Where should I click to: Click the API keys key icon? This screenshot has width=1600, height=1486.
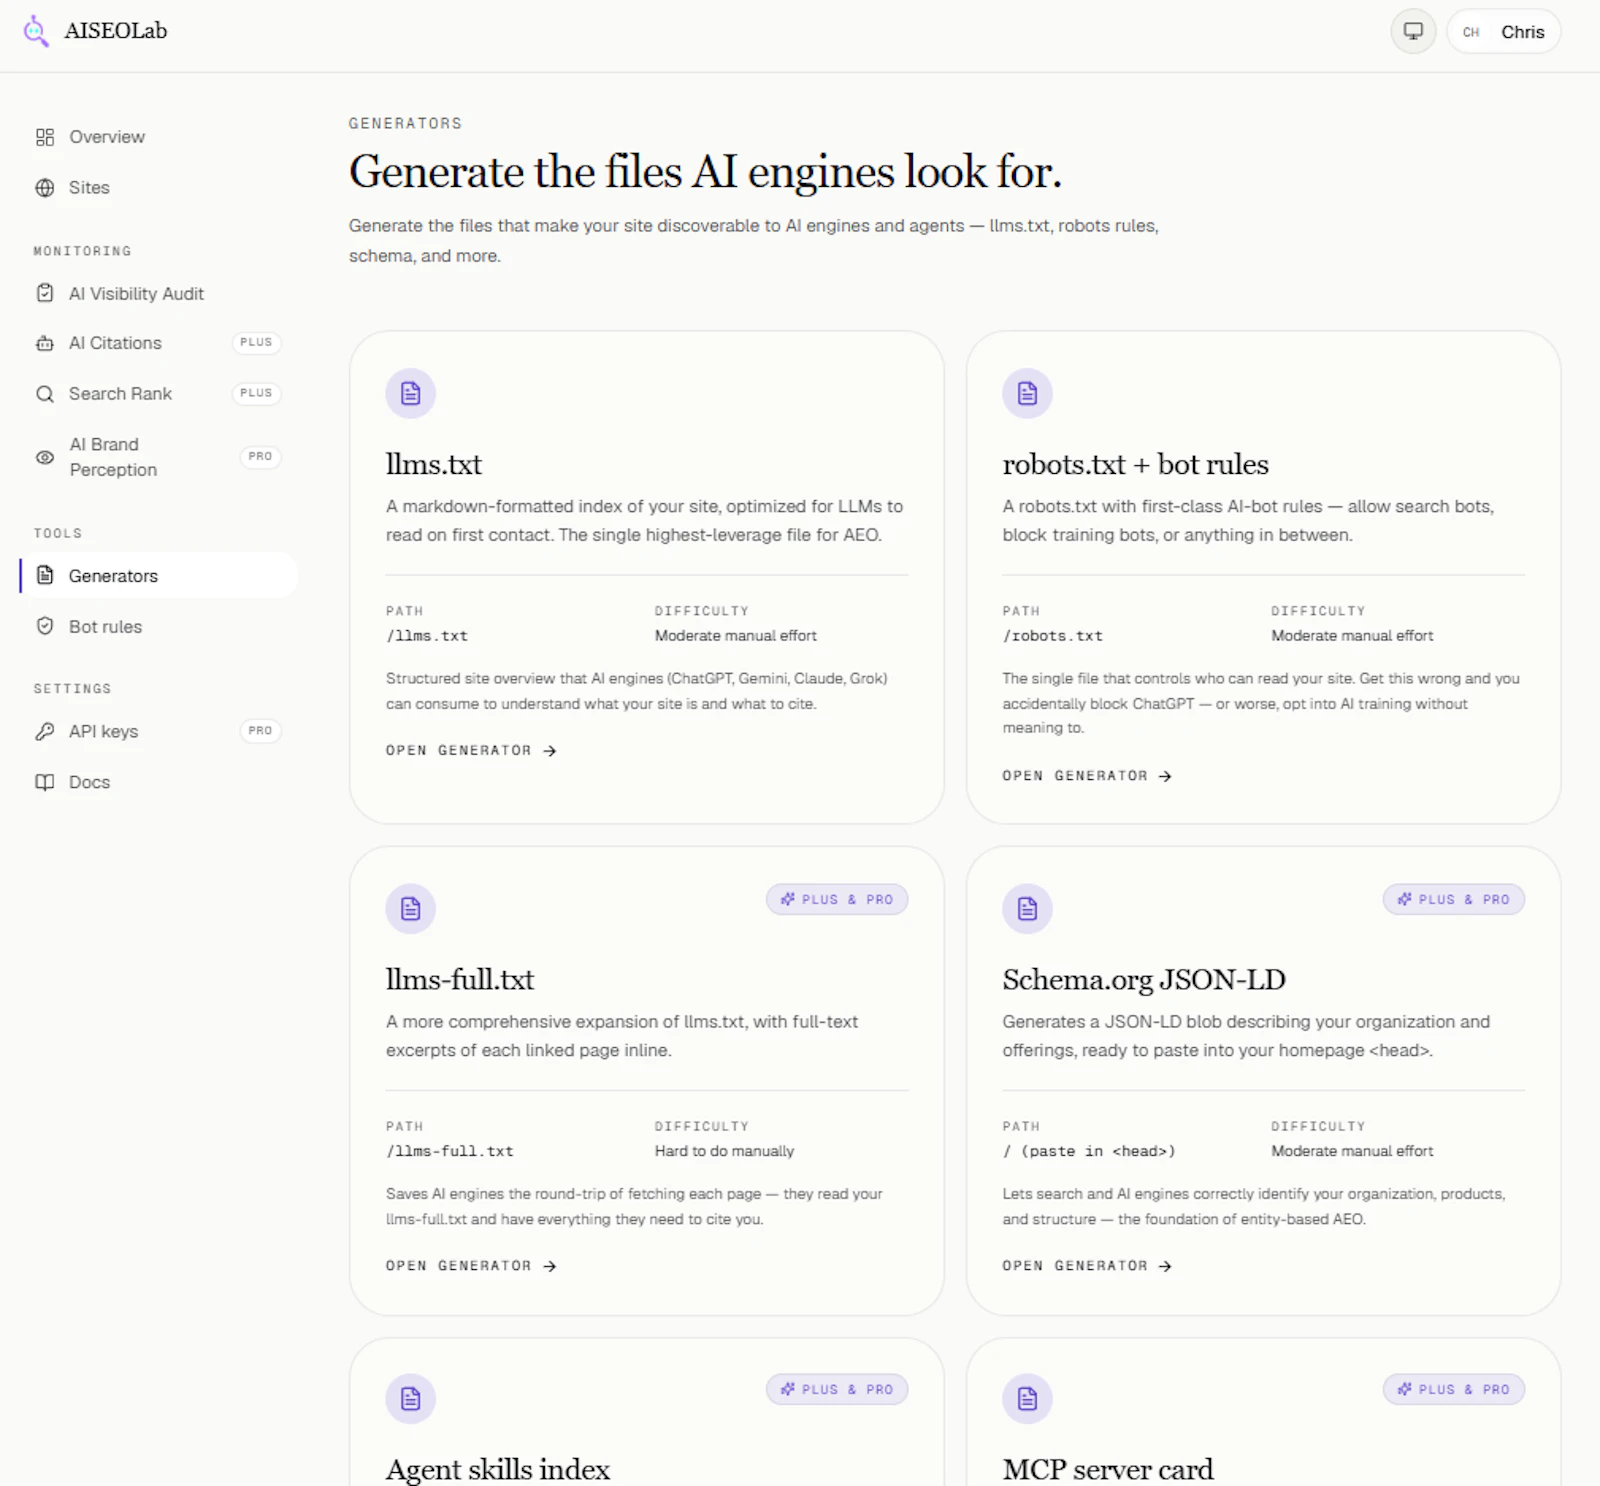click(x=45, y=731)
